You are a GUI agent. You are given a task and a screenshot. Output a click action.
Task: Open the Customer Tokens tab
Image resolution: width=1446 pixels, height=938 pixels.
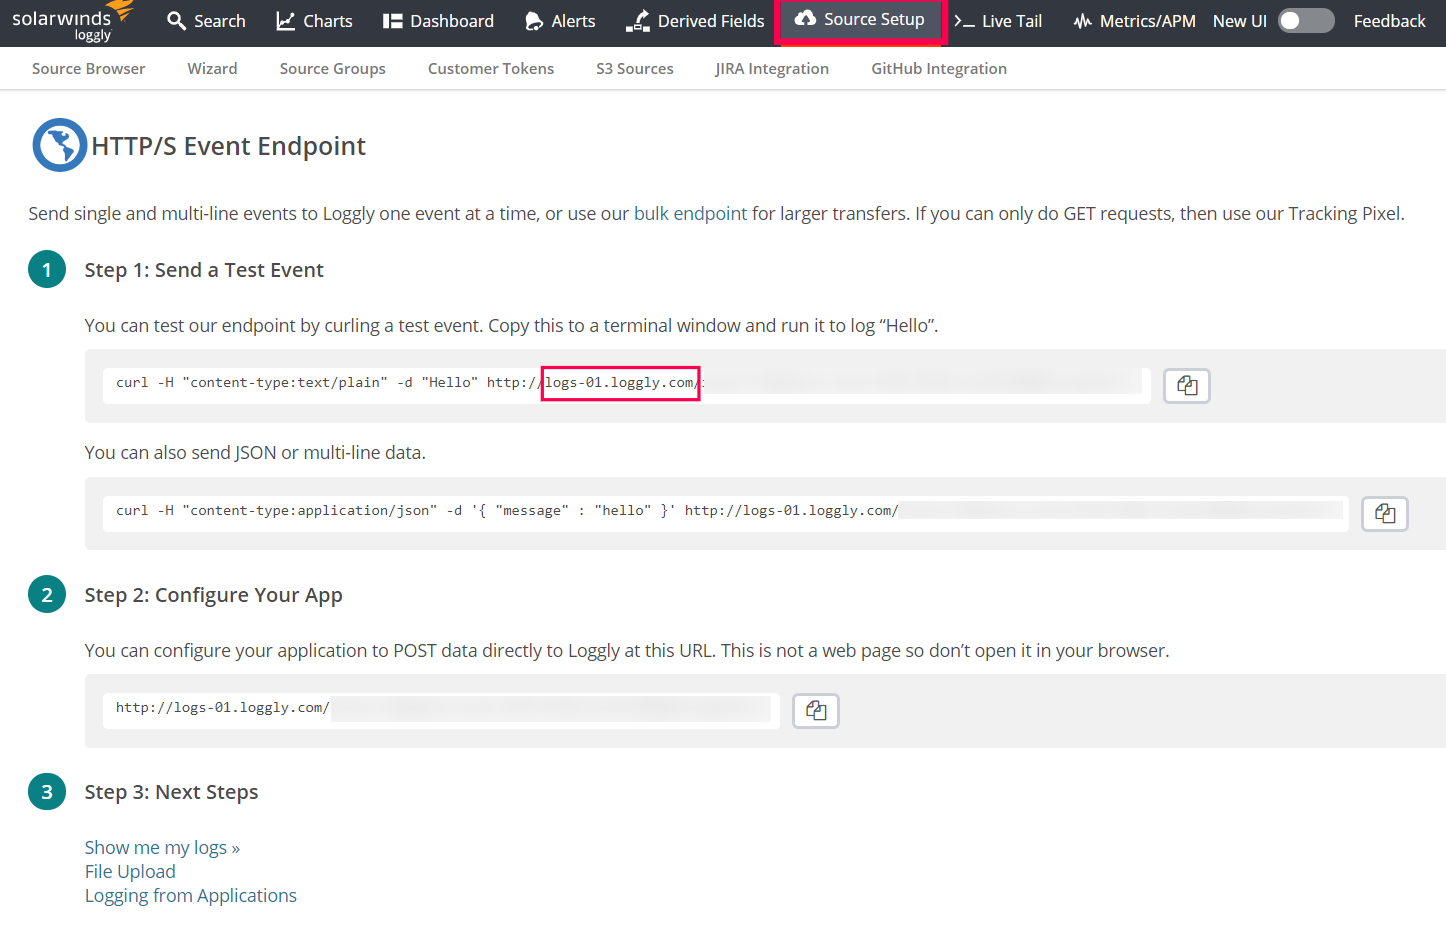point(490,69)
